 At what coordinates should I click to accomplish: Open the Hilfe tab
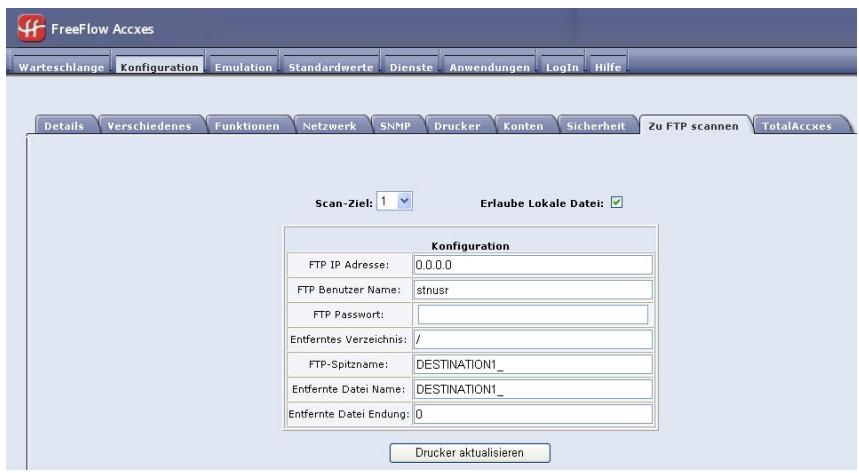coord(608,67)
